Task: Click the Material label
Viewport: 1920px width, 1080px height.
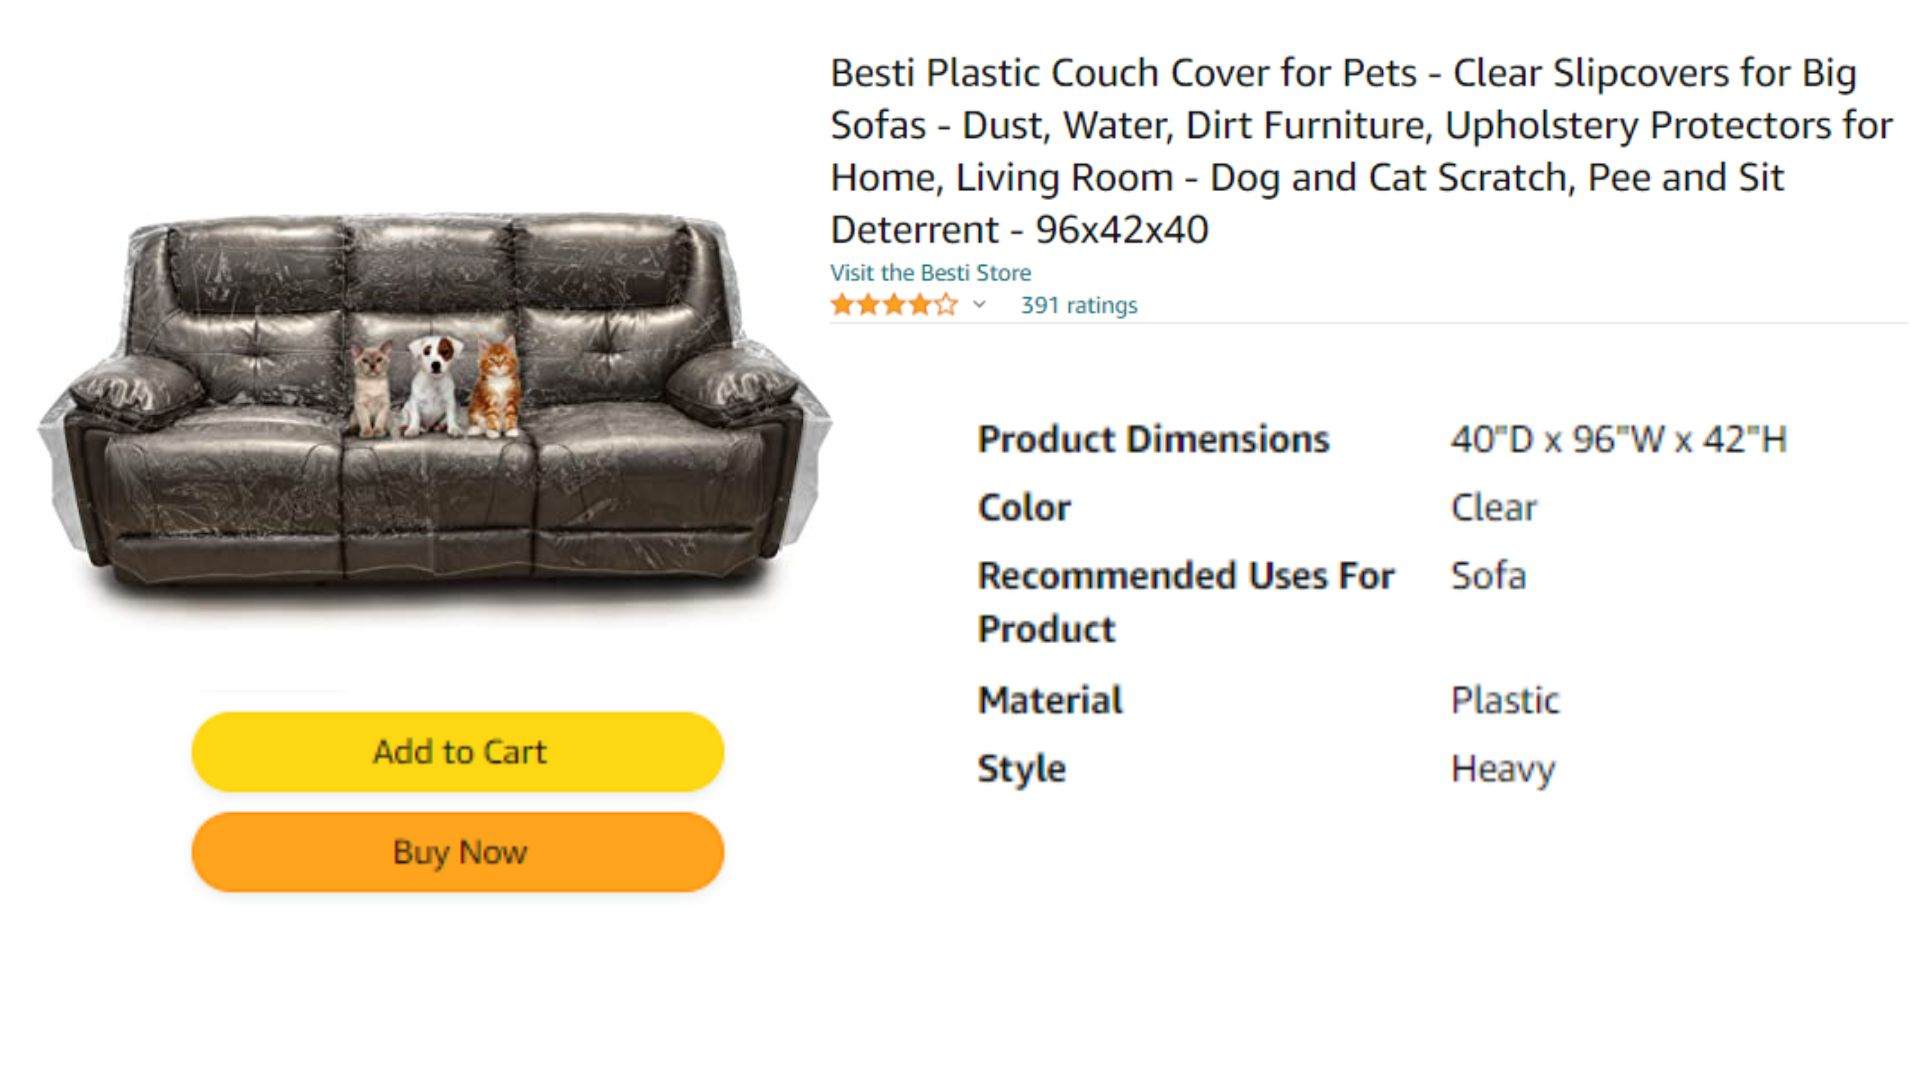Action: pyautogui.click(x=1050, y=700)
